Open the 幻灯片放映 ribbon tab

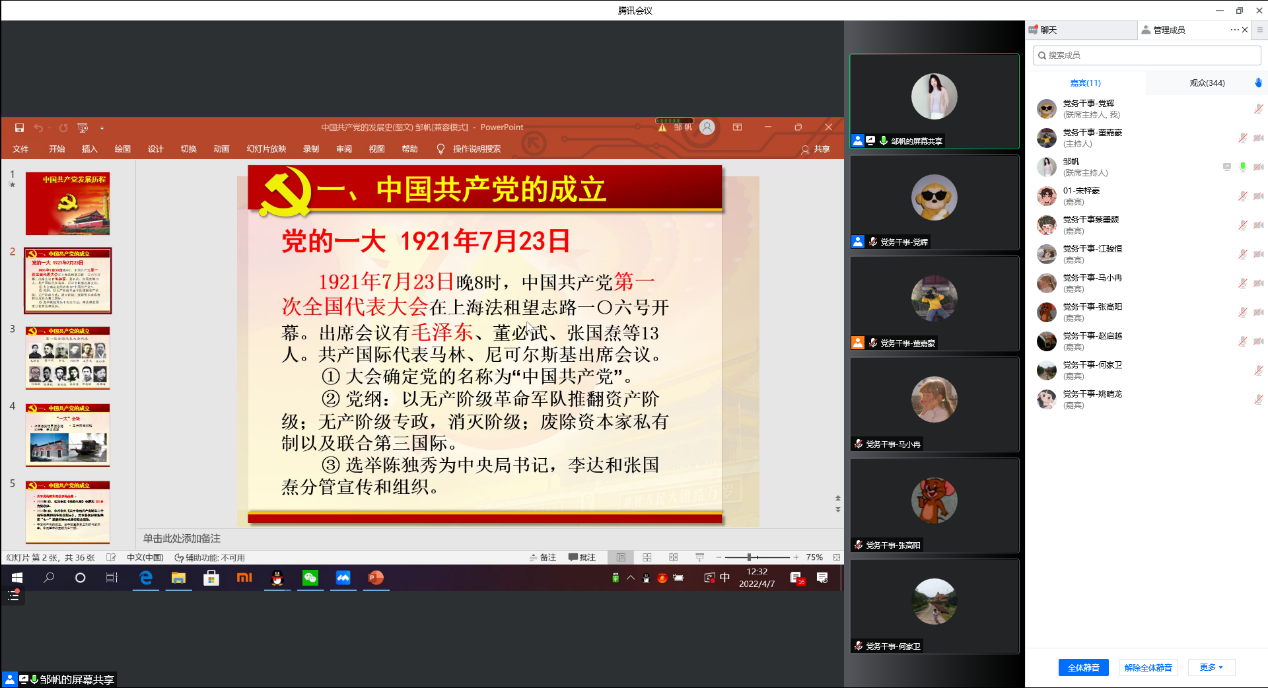tap(266, 149)
